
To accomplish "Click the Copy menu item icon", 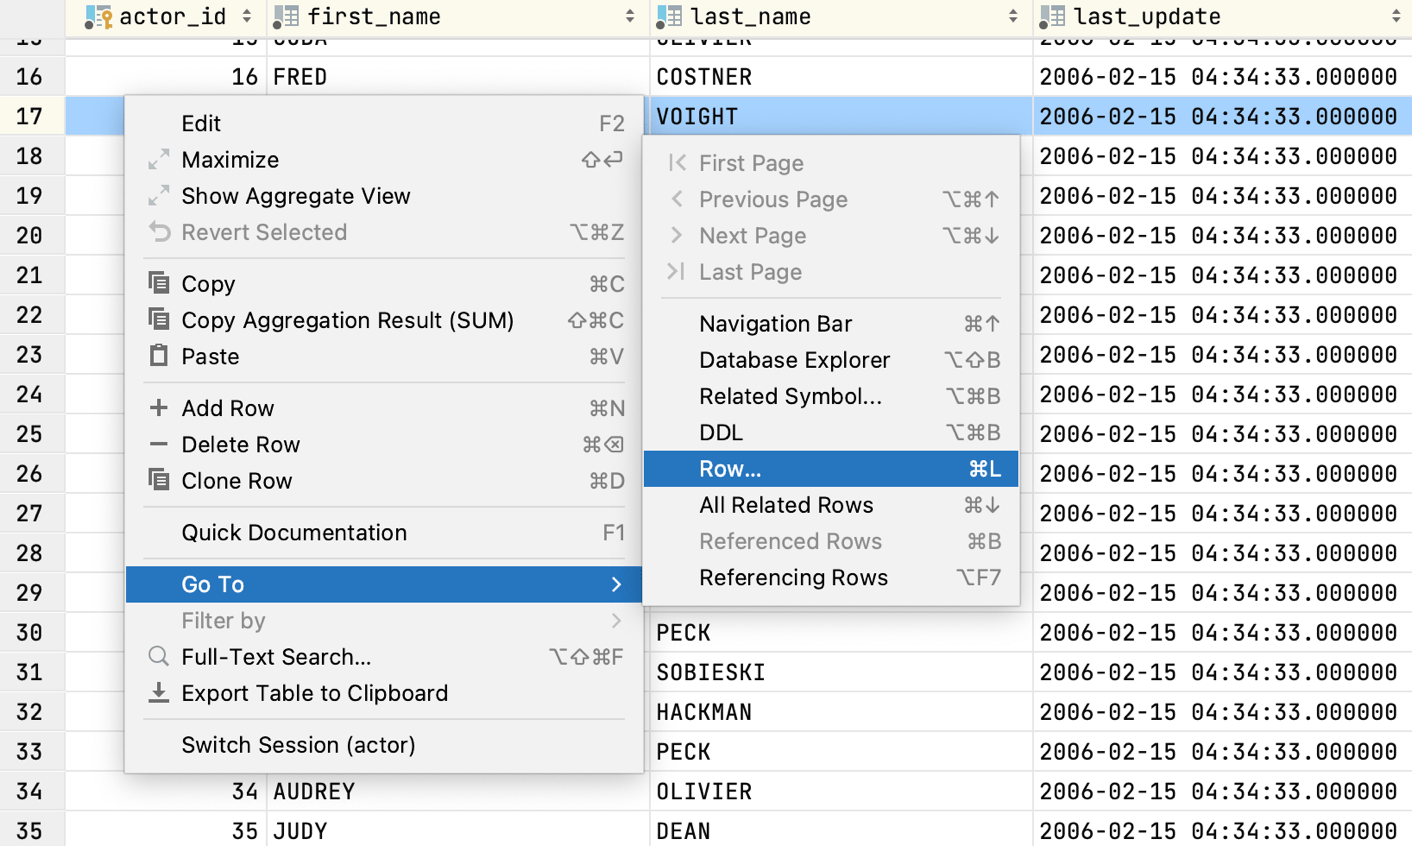I will (158, 283).
